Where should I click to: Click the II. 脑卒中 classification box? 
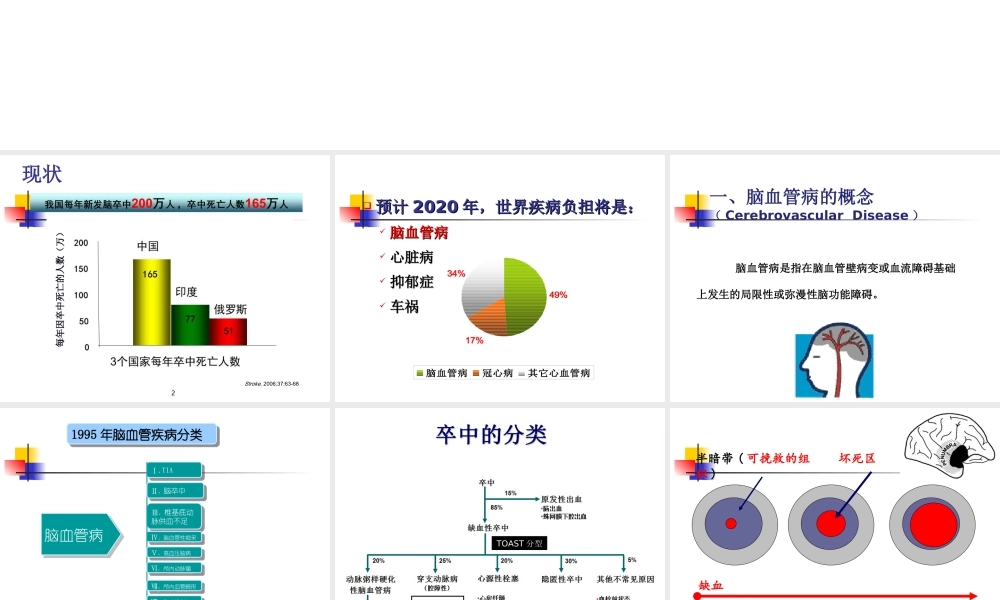coord(177,491)
